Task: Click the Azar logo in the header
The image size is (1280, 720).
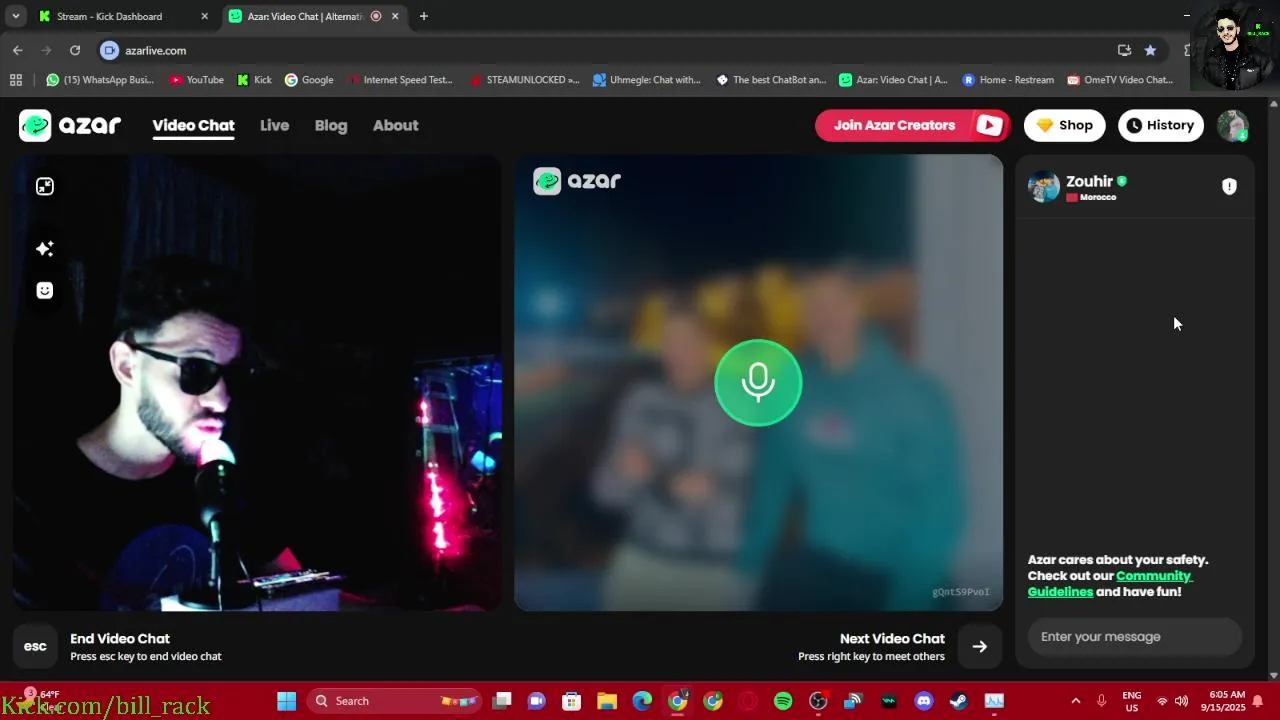Action: click(70, 125)
